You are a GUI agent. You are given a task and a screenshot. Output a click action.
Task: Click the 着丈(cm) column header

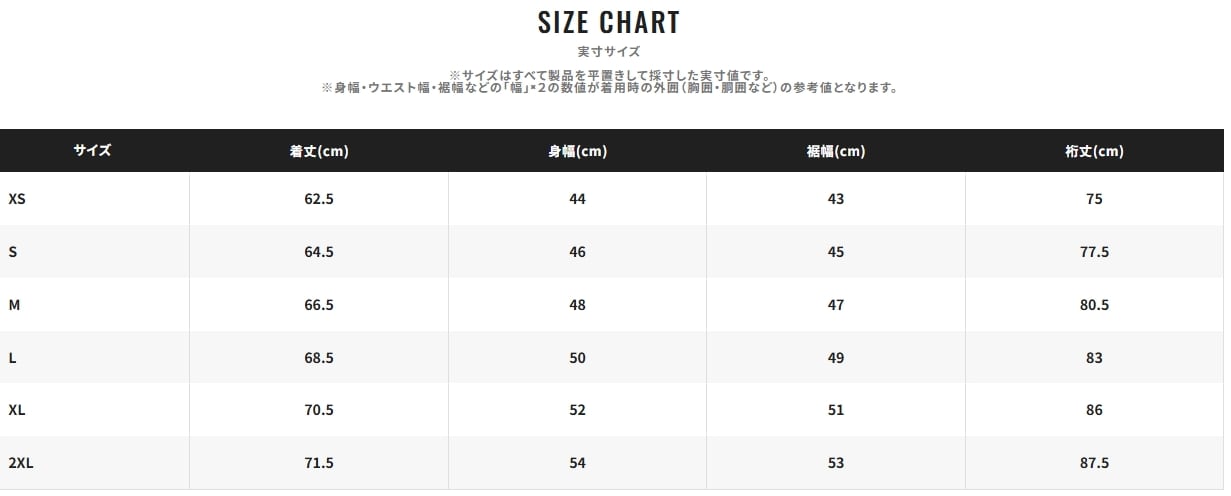(319, 152)
